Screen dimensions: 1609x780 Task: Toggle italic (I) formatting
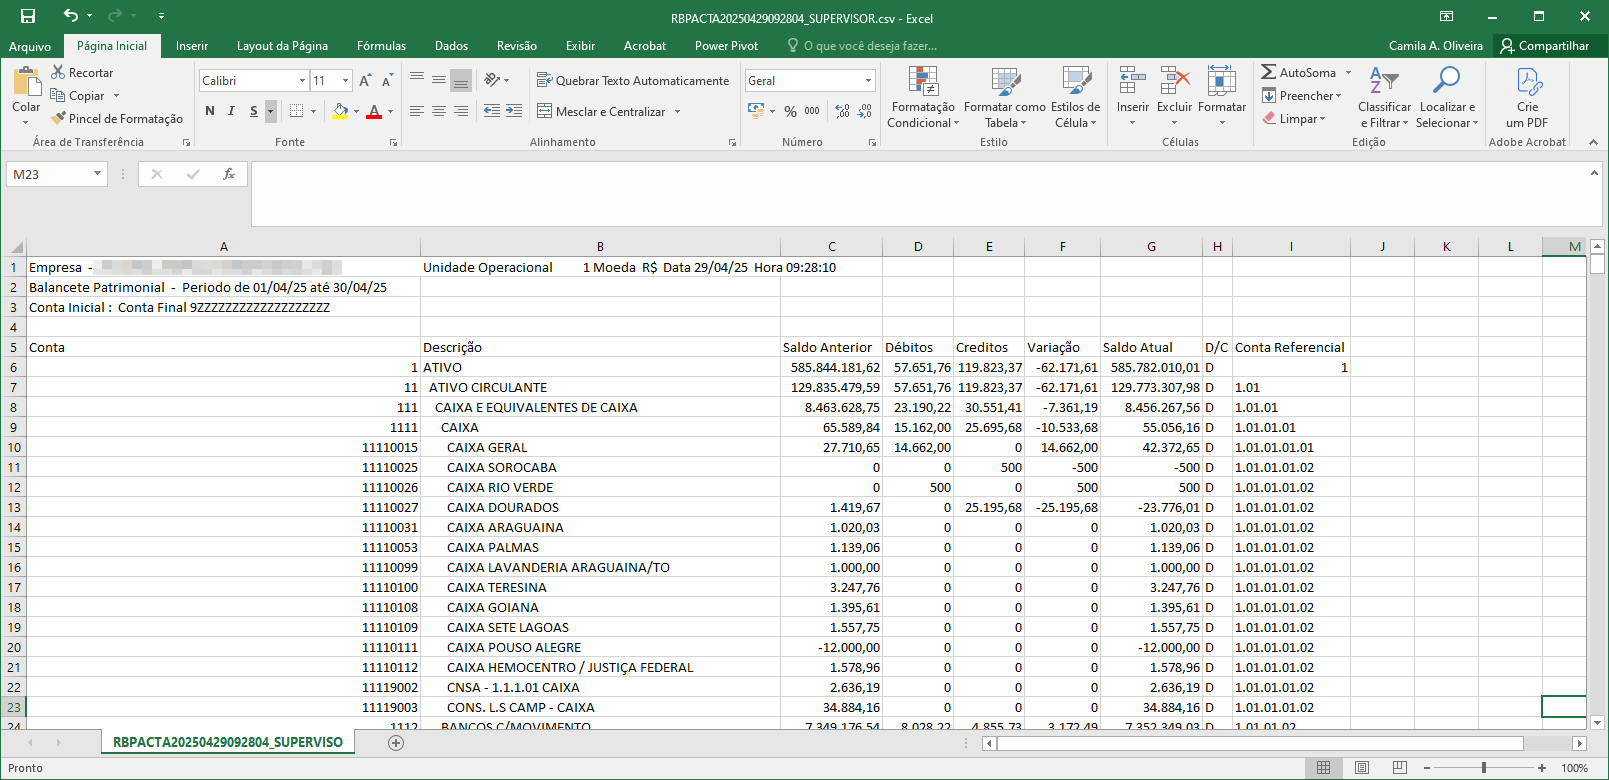(x=231, y=111)
